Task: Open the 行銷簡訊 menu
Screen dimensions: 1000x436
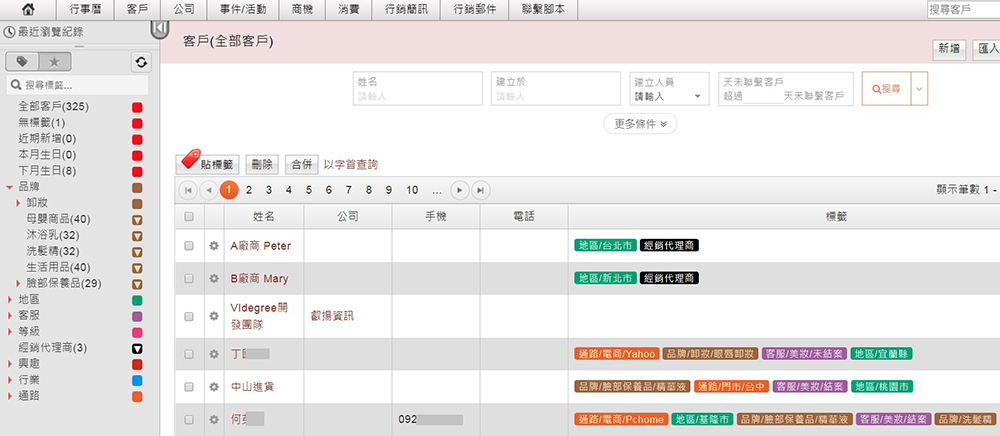Action: (407, 10)
